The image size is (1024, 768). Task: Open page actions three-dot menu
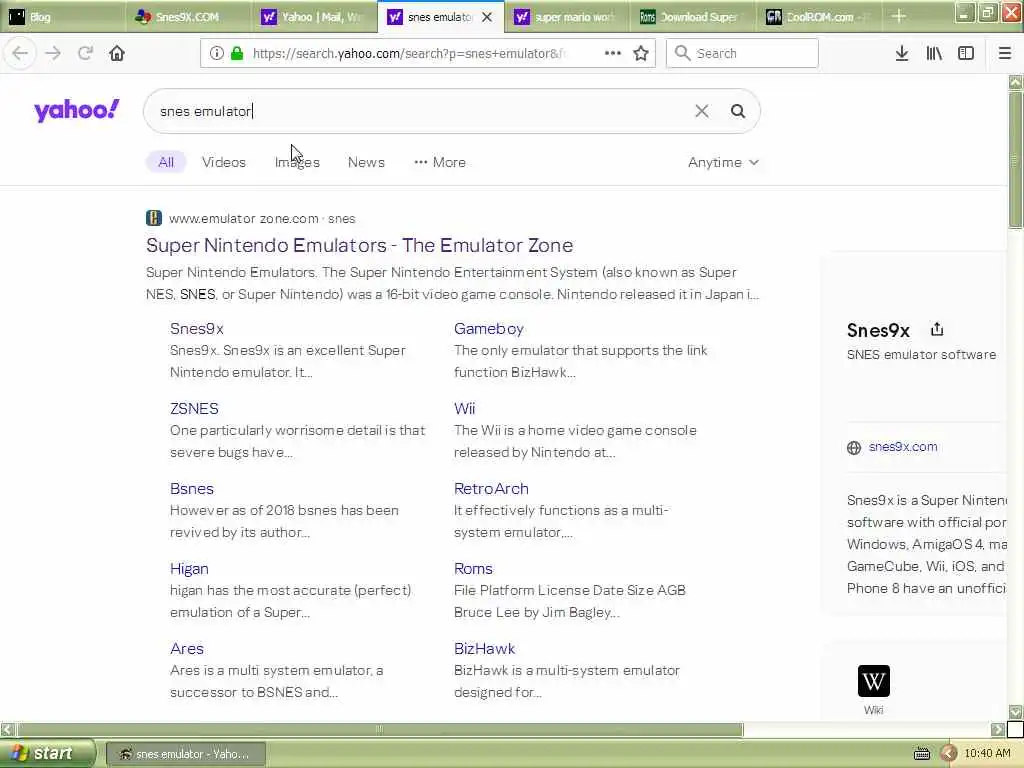(x=613, y=53)
